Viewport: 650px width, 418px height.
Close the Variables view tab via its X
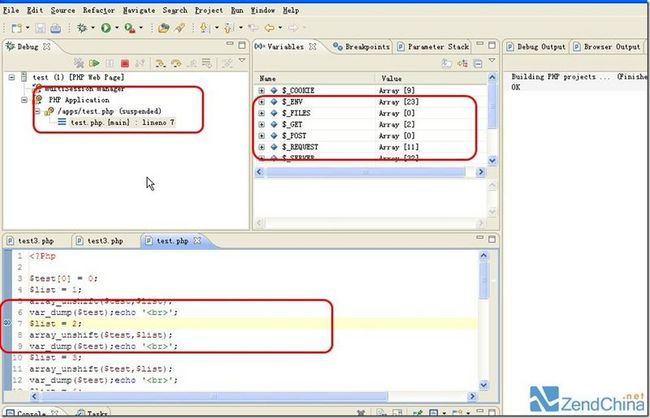coord(312,46)
